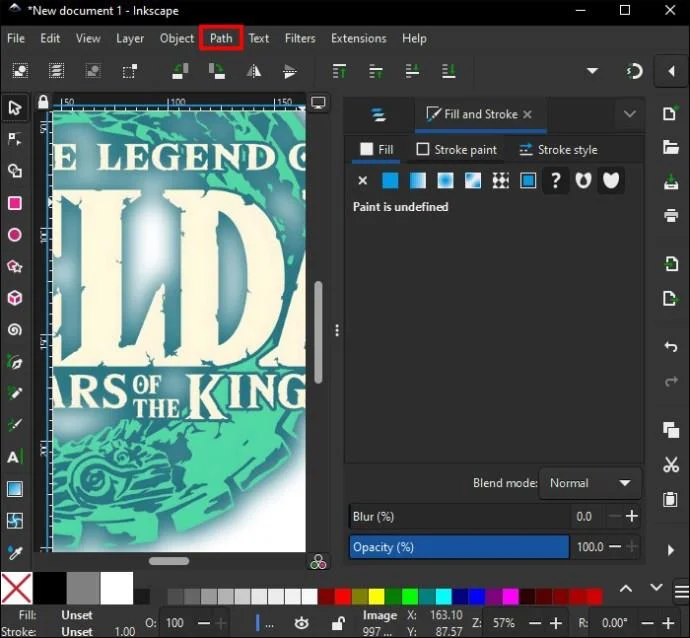Pick the red palette swatch
This screenshot has height=638, width=690.
coord(342,597)
